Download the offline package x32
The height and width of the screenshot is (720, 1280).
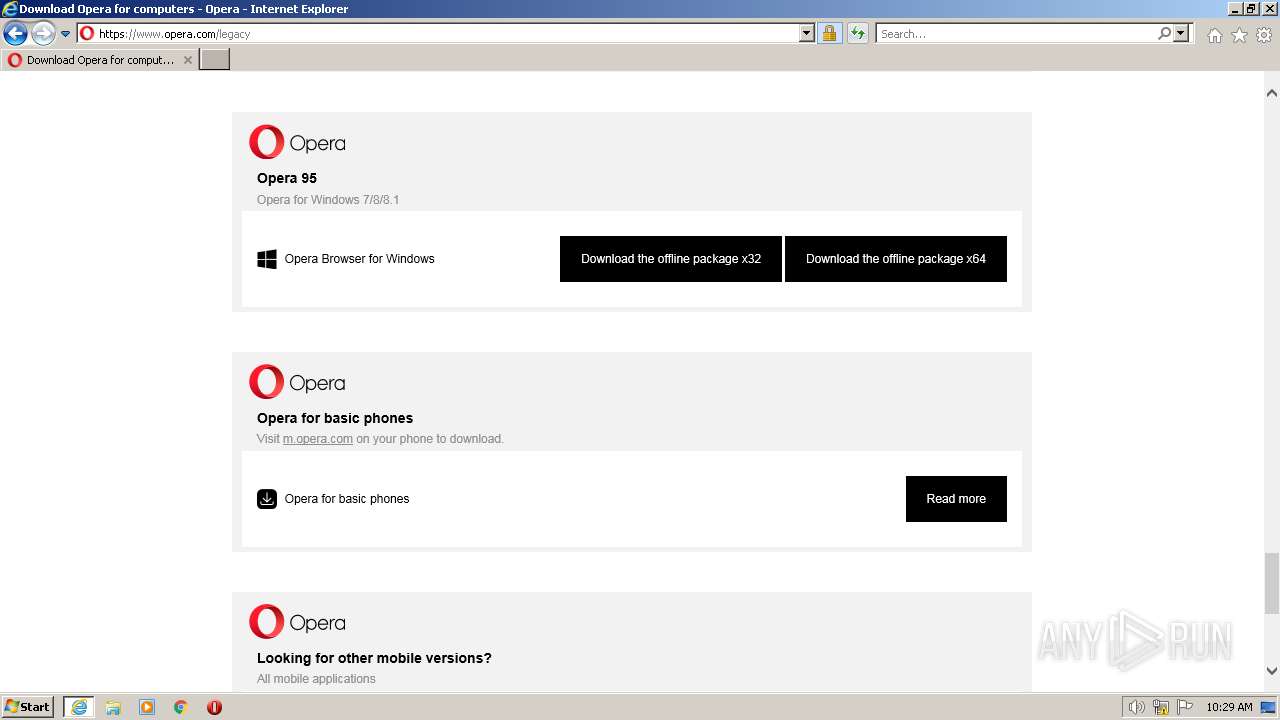coord(671,259)
